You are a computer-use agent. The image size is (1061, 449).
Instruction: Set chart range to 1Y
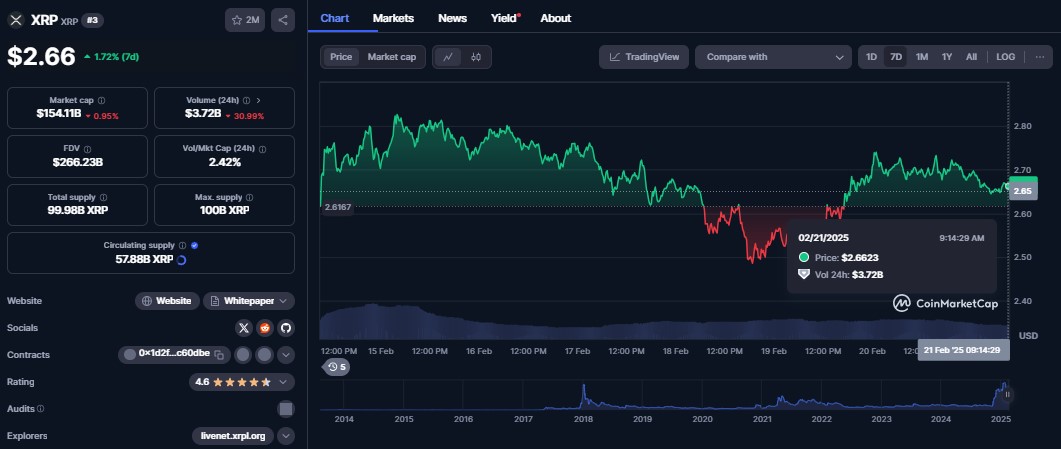pyautogui.click(x=947, y=57)
